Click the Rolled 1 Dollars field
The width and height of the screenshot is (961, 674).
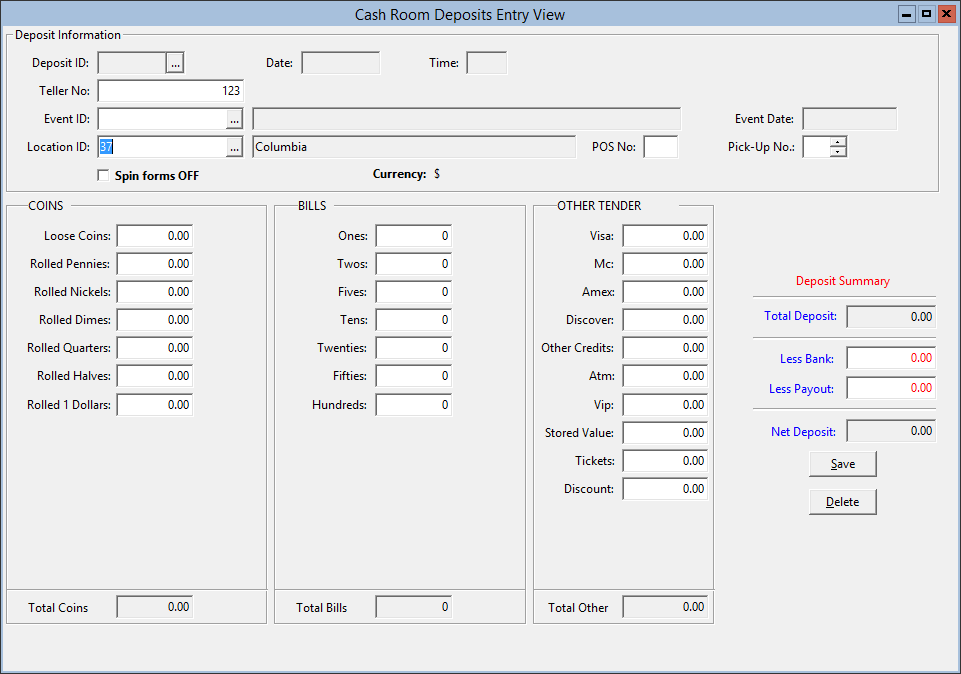154,405
